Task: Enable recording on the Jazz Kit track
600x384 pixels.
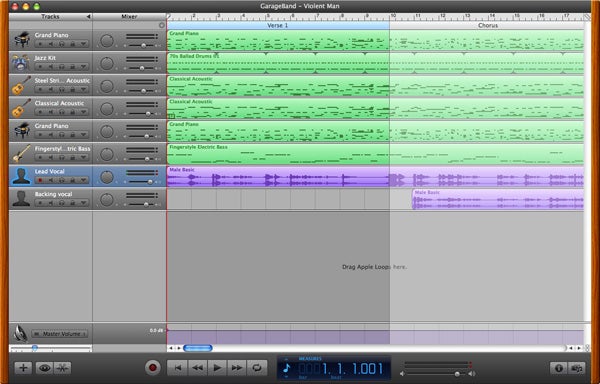Action: (x=40, y=67)
